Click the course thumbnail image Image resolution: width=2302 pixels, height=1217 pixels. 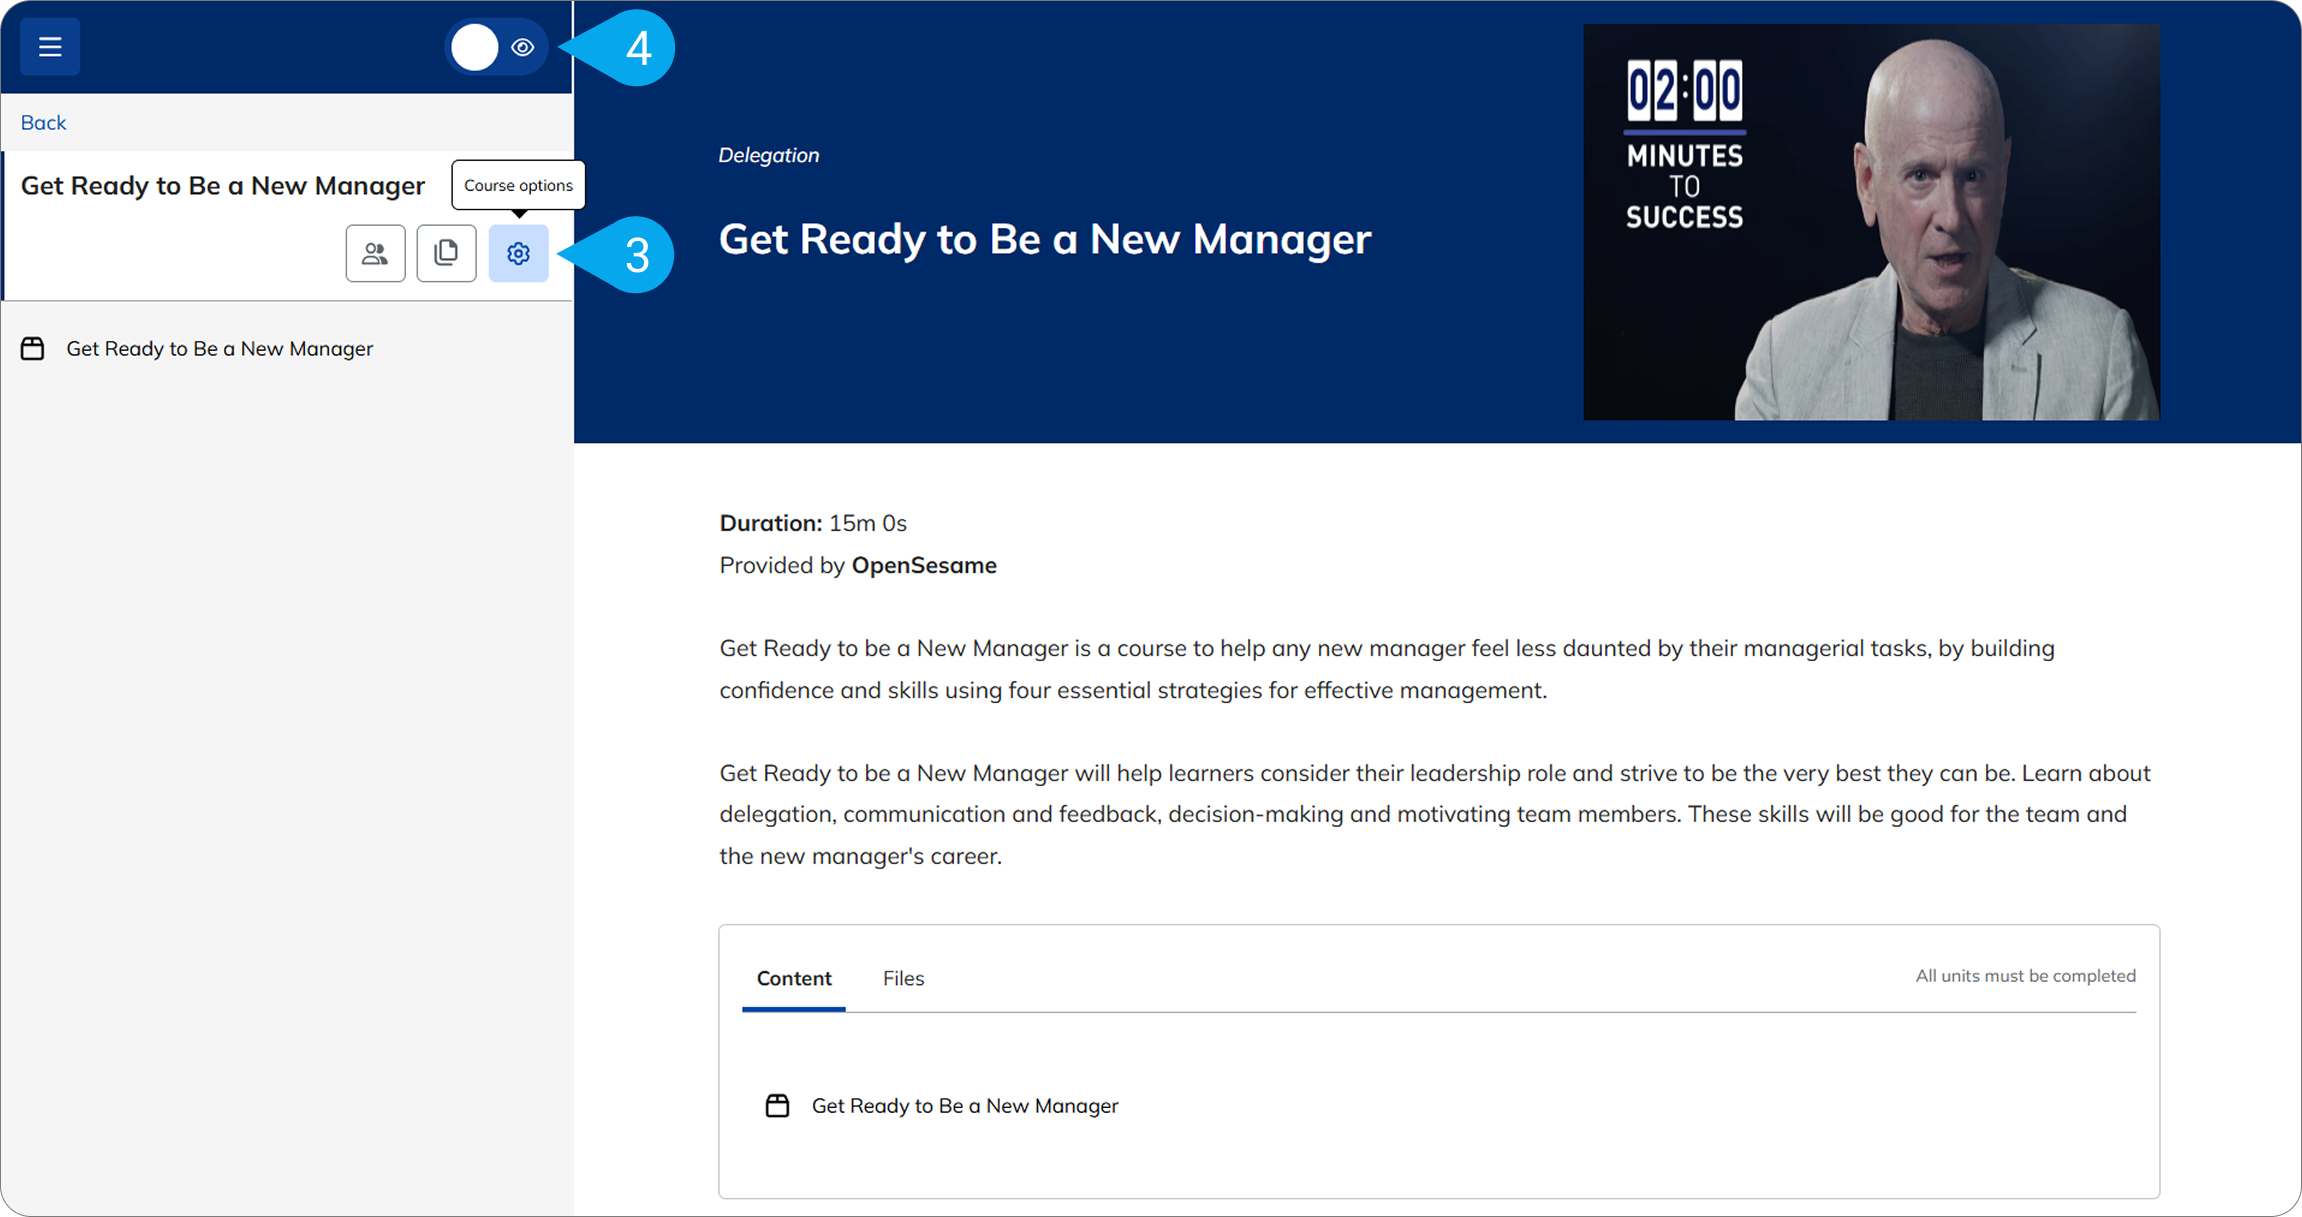point(1871,222)
